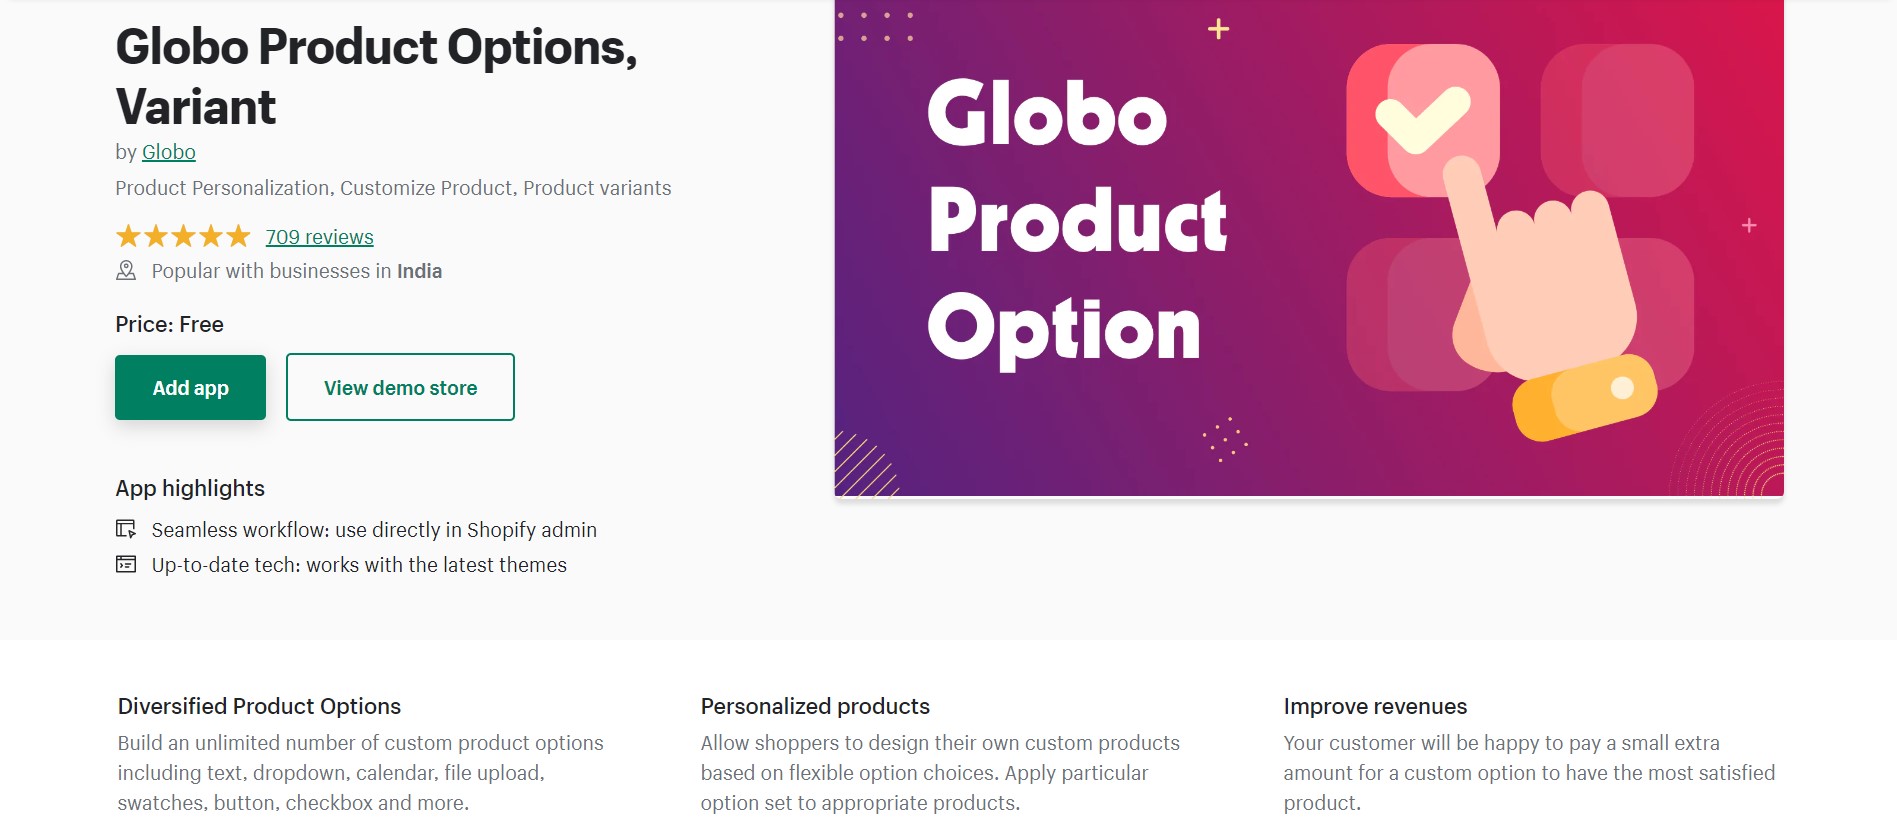Click the Popular with businesses in India text
The height and width of the screenshot is (823, 1897).
(x=297, y=271)
